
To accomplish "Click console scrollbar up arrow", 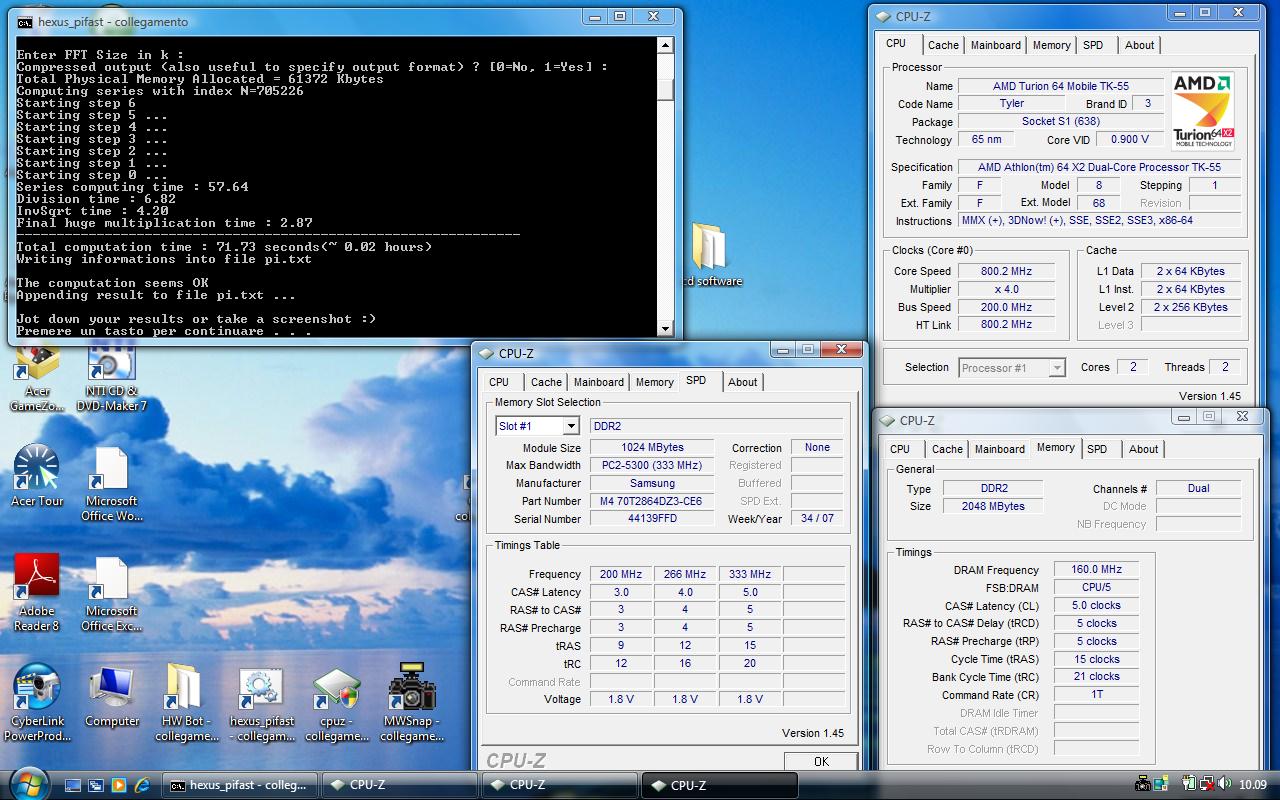I will click(665, 46).
